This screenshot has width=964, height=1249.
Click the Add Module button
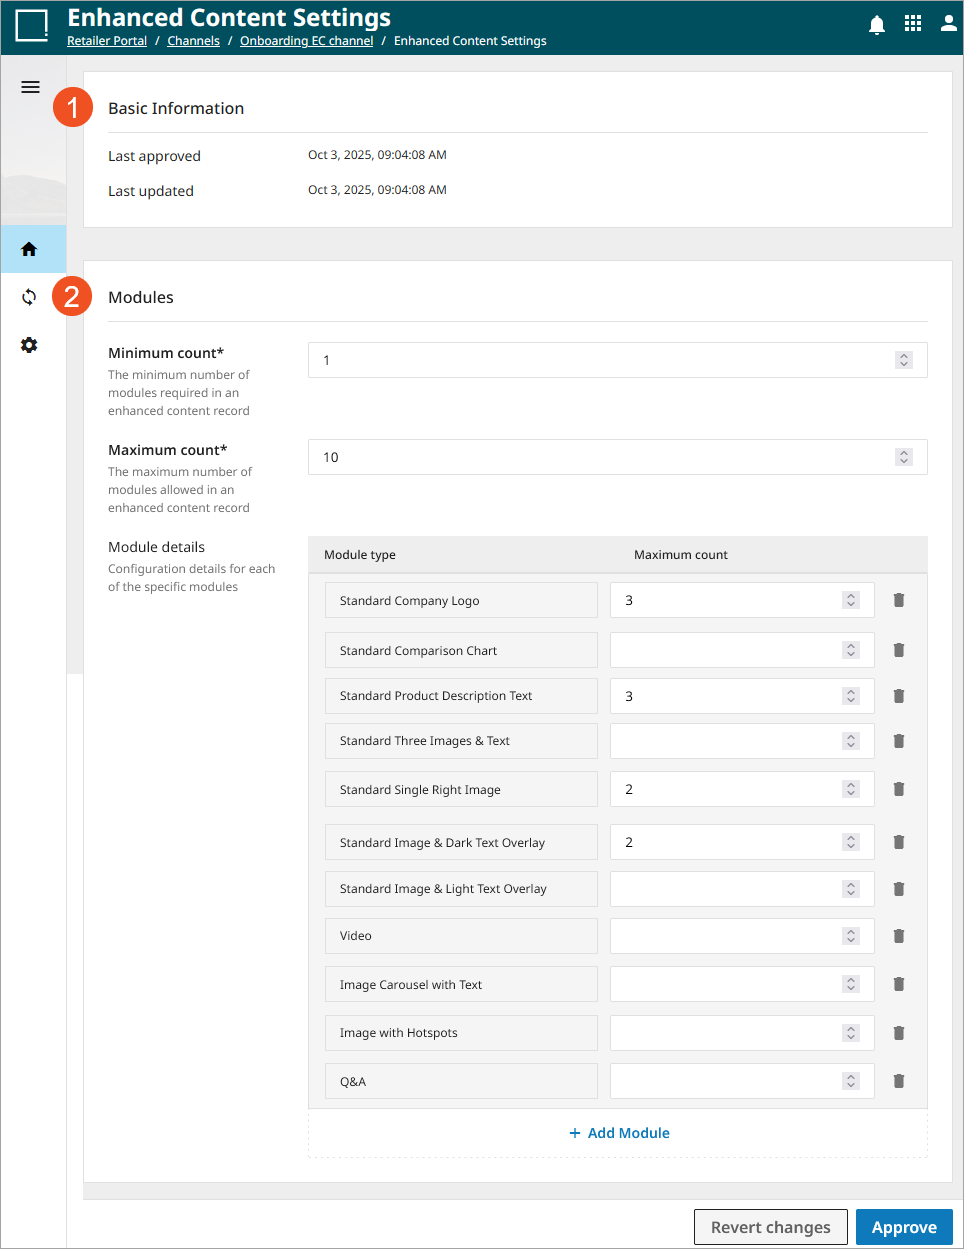coord(619,1133)
